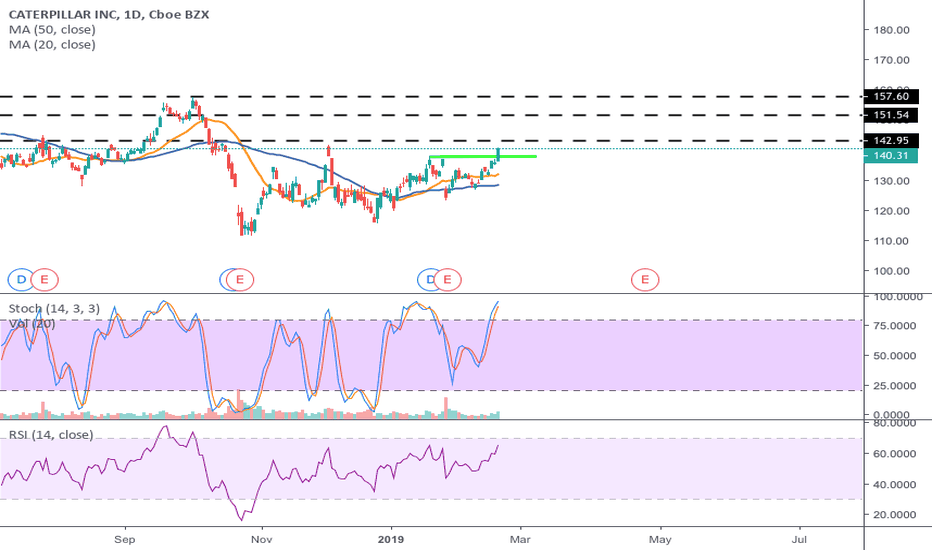
Task: Select the RSI (14, close) indicator label
Action: pyautogui.click(x=51, y=435)
